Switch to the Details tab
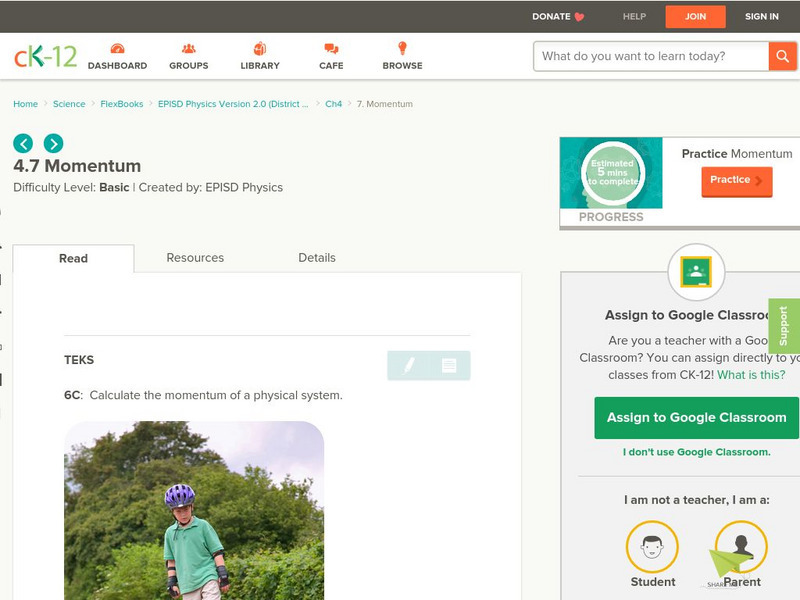This screenshot has width=800, height=600. [317, 258]
